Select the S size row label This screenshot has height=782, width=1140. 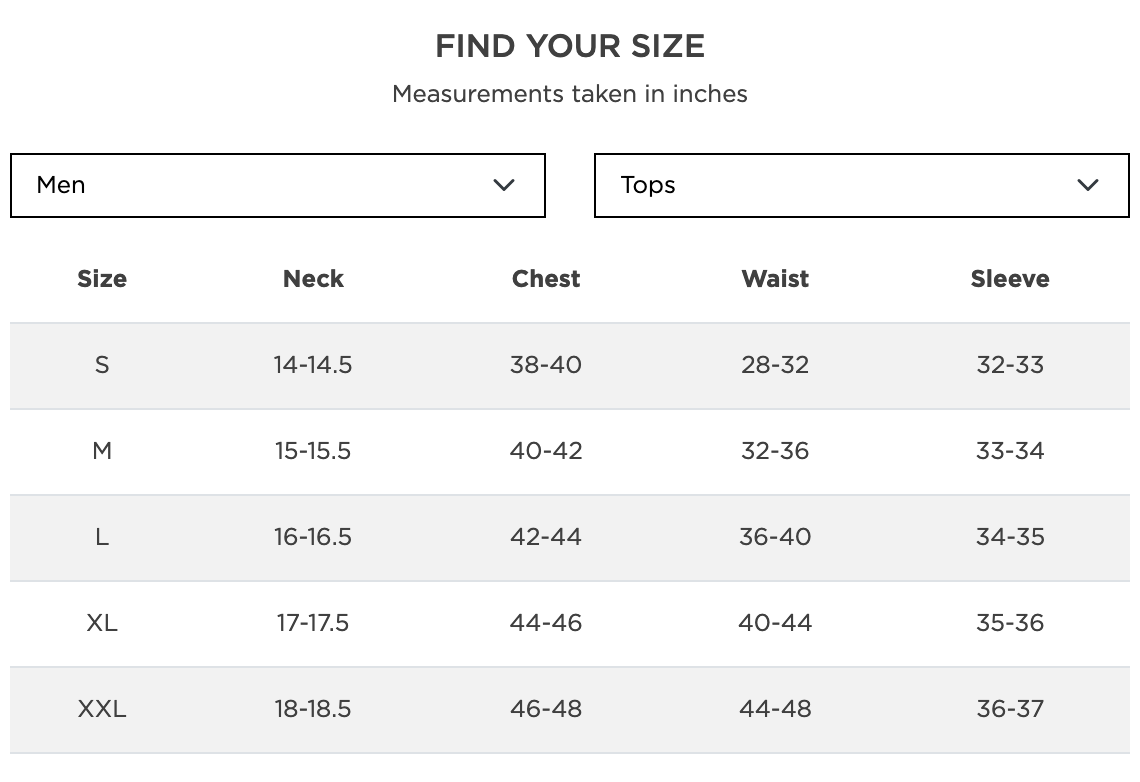tap(102, 365)
